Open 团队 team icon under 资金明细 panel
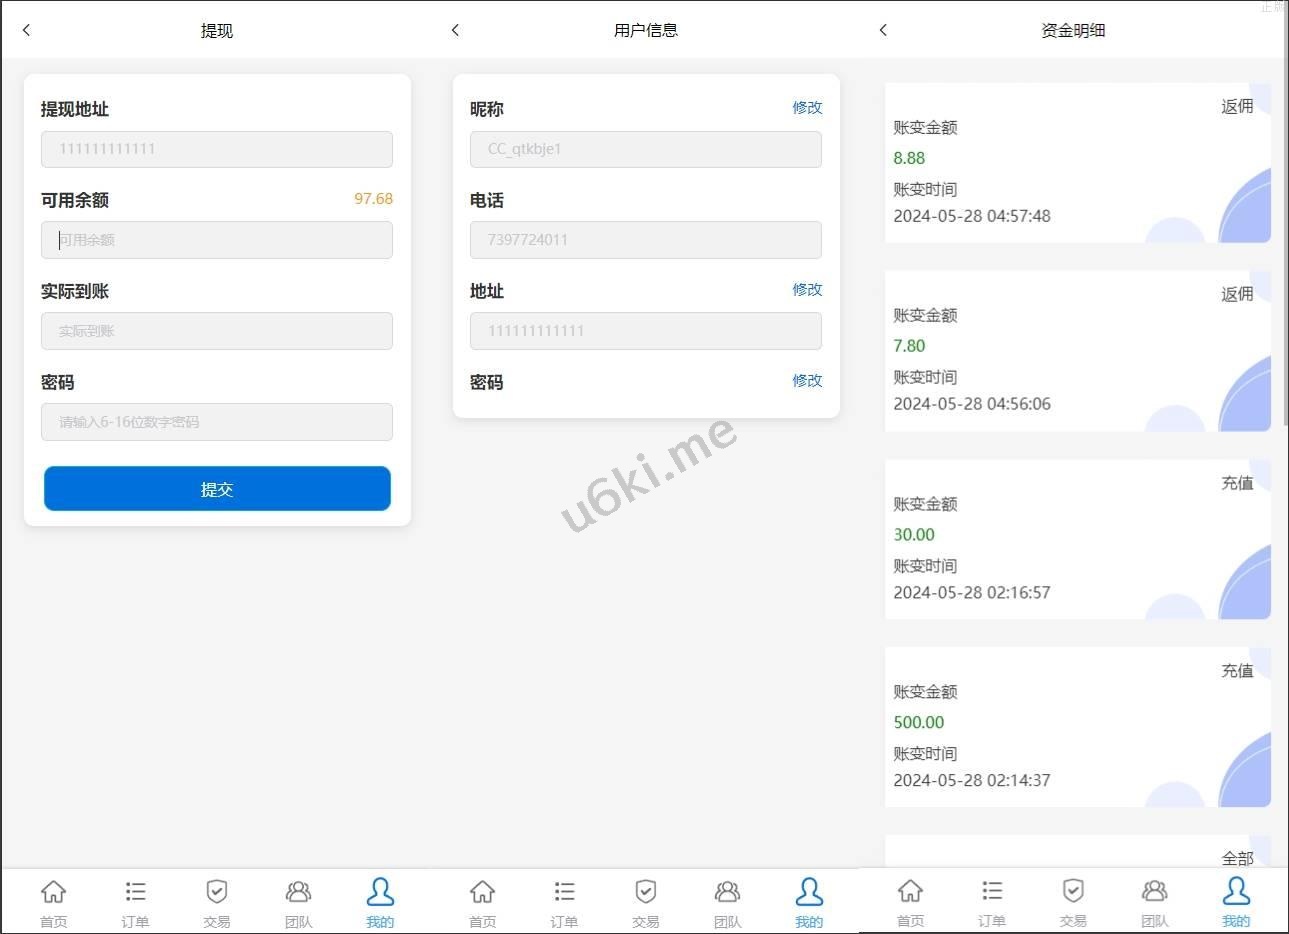 tap(1154, 902)
